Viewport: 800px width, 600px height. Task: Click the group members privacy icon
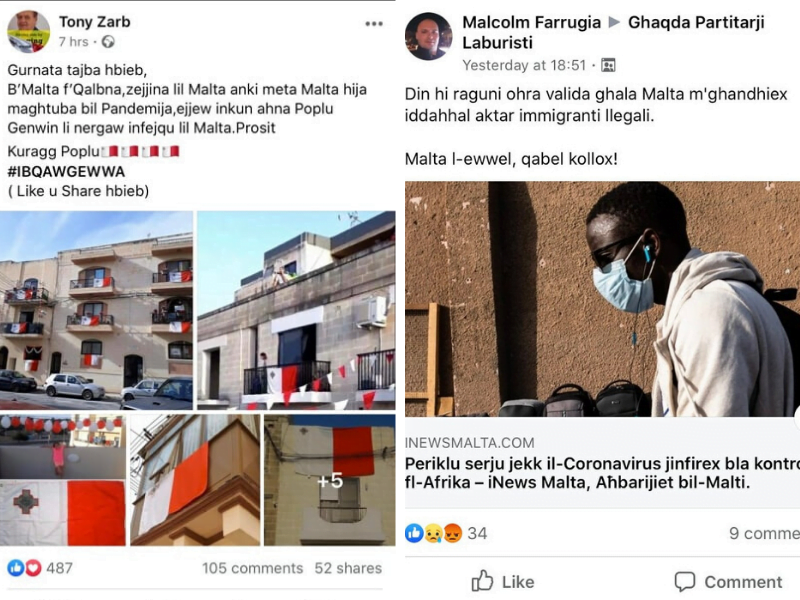point(608,65)
